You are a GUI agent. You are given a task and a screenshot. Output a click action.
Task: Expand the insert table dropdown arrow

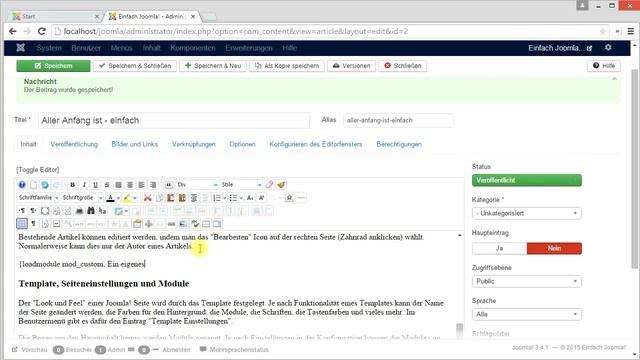point(127,211)
